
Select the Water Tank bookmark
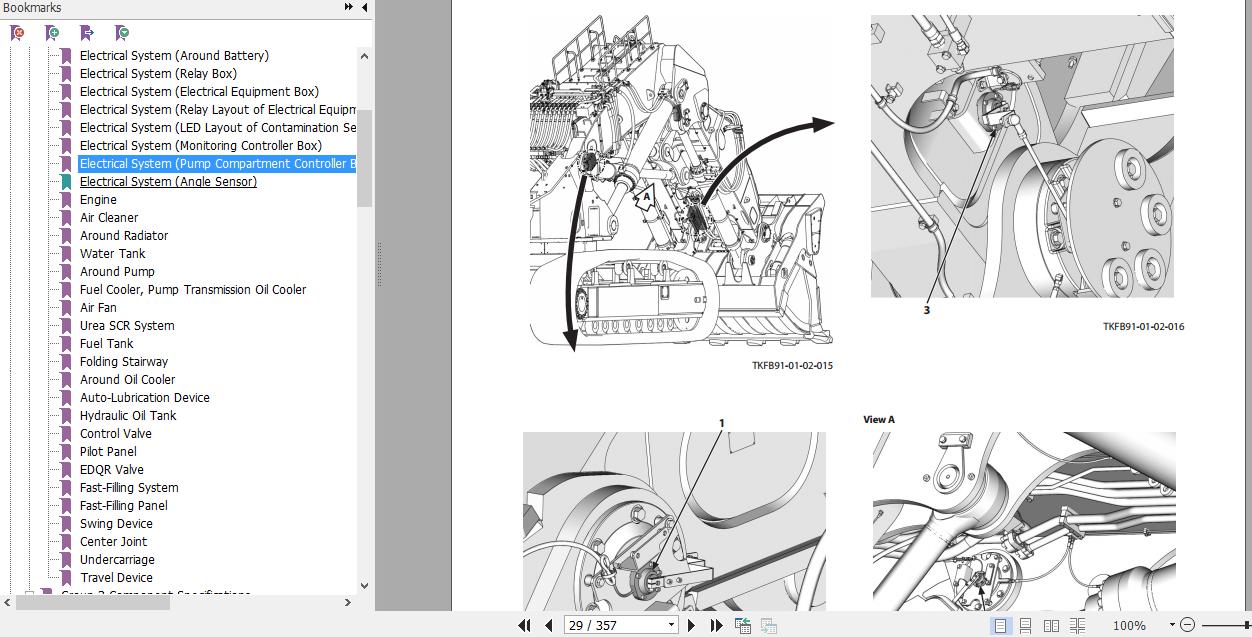[112, 253]
